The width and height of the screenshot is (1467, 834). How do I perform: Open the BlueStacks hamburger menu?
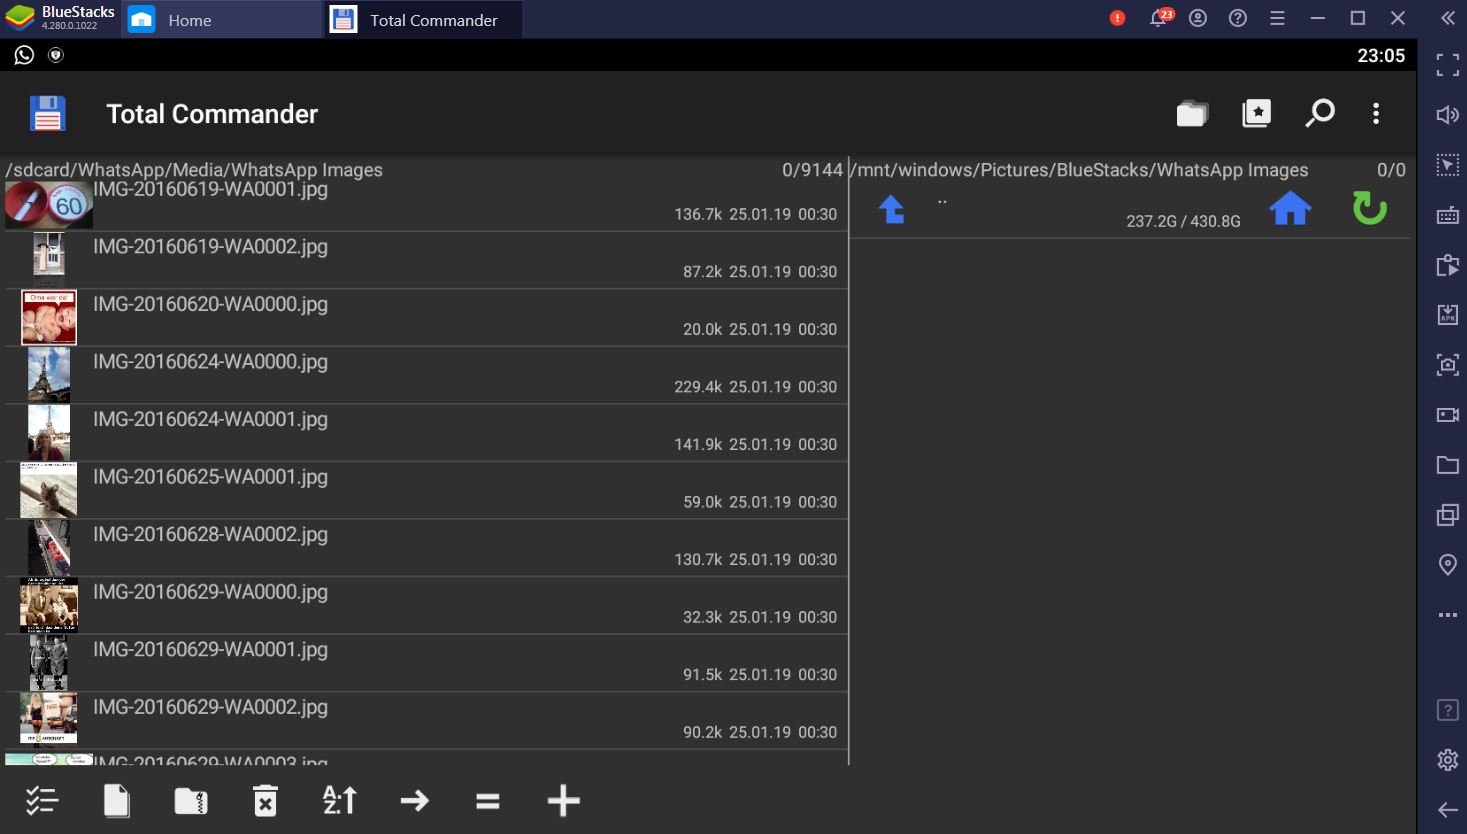(1277, 18)
